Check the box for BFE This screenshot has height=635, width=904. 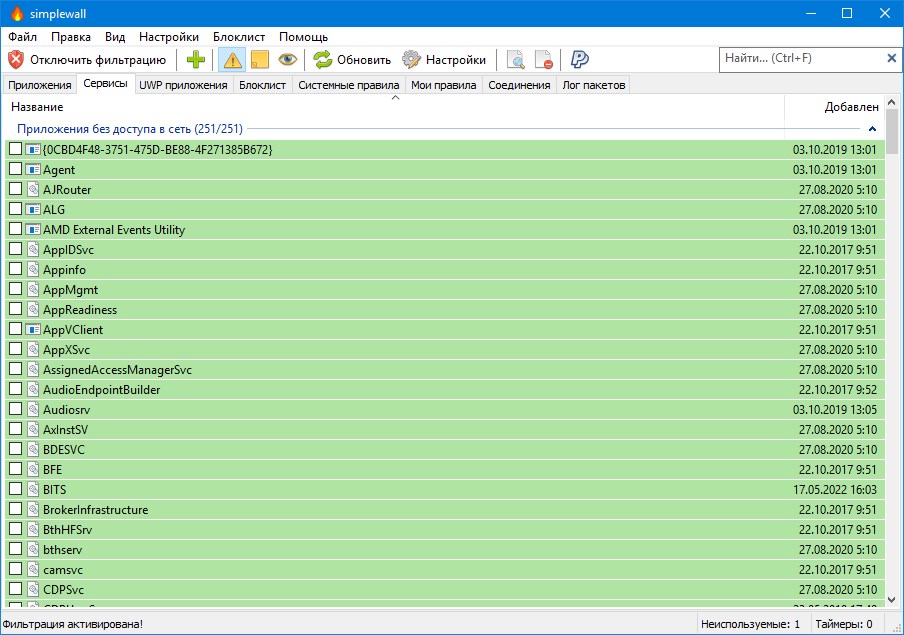click(x=16, y=469)
